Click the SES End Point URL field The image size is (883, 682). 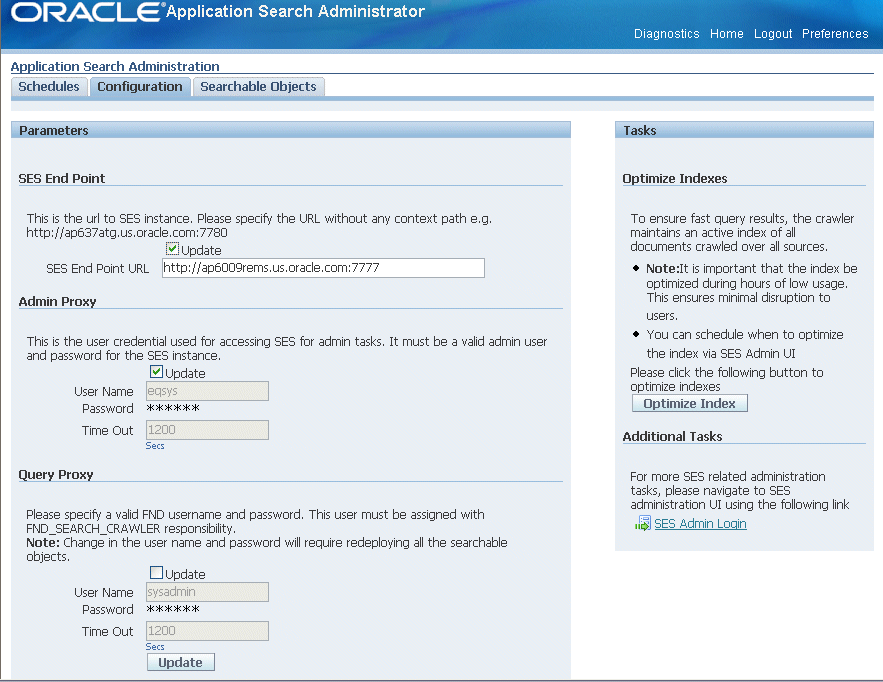(x=323, y=268)
